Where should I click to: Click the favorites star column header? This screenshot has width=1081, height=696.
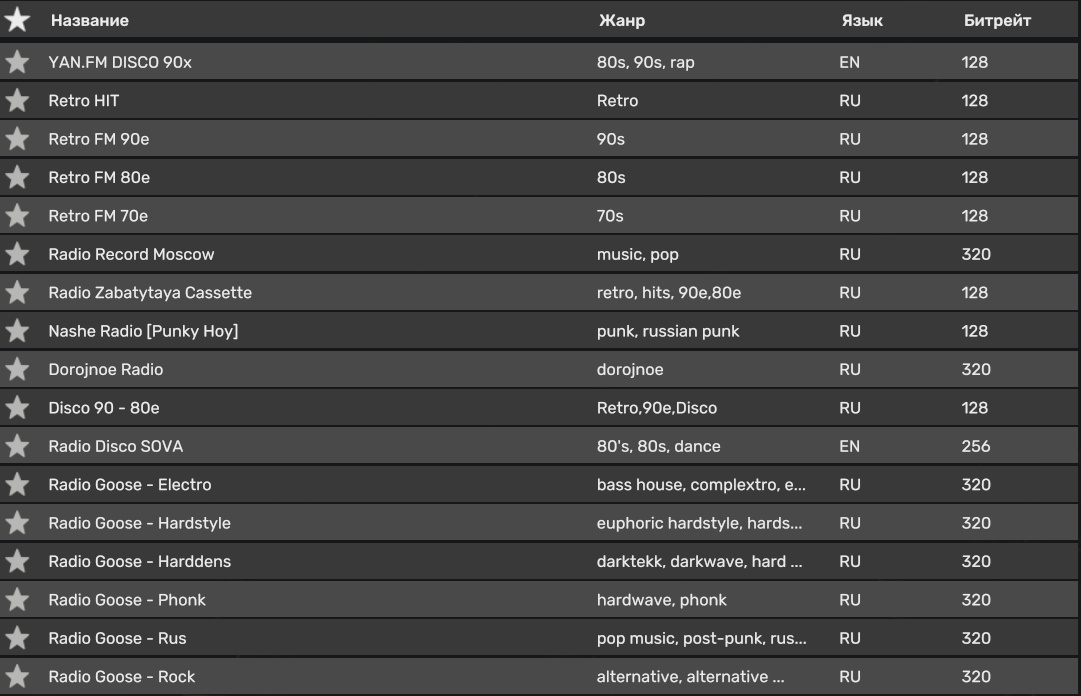[17, 20]
